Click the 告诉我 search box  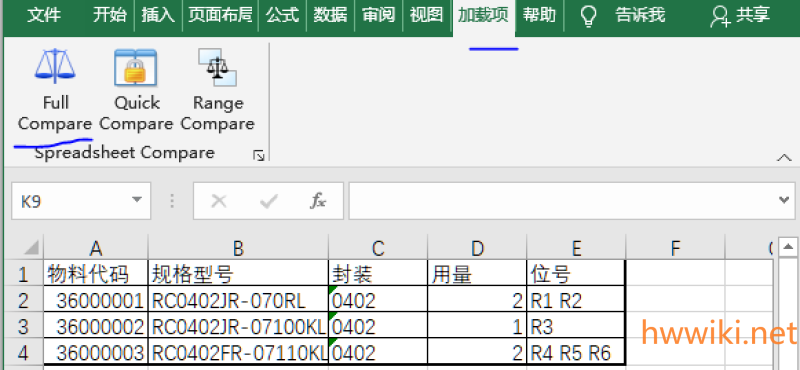(640, 16)
